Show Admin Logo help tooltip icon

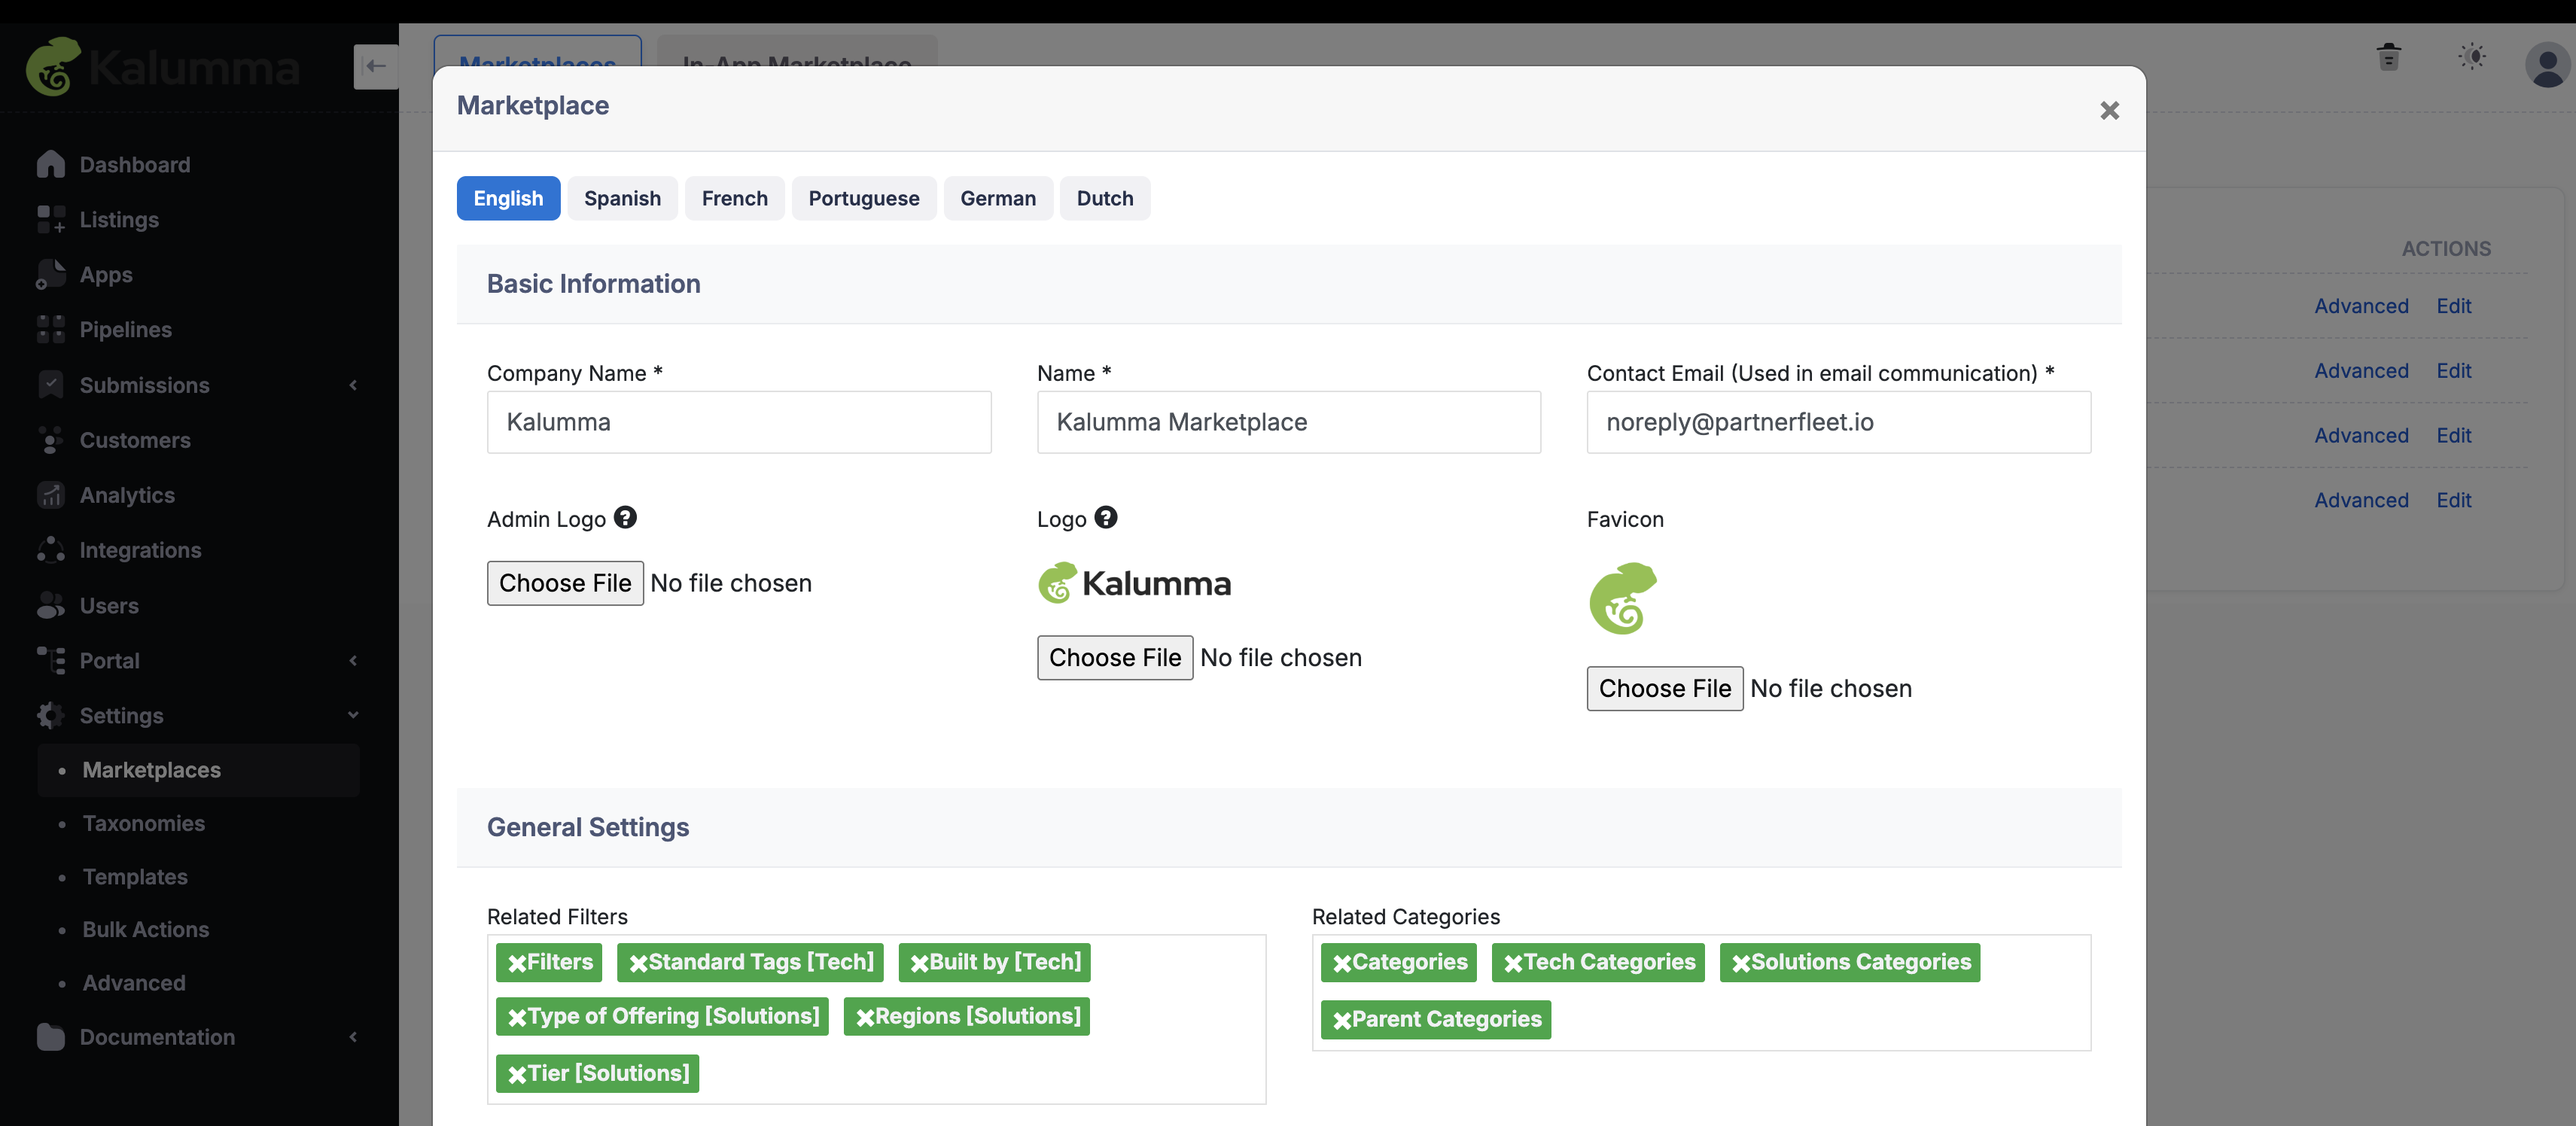pyautogui.click(x=625, y=517)
